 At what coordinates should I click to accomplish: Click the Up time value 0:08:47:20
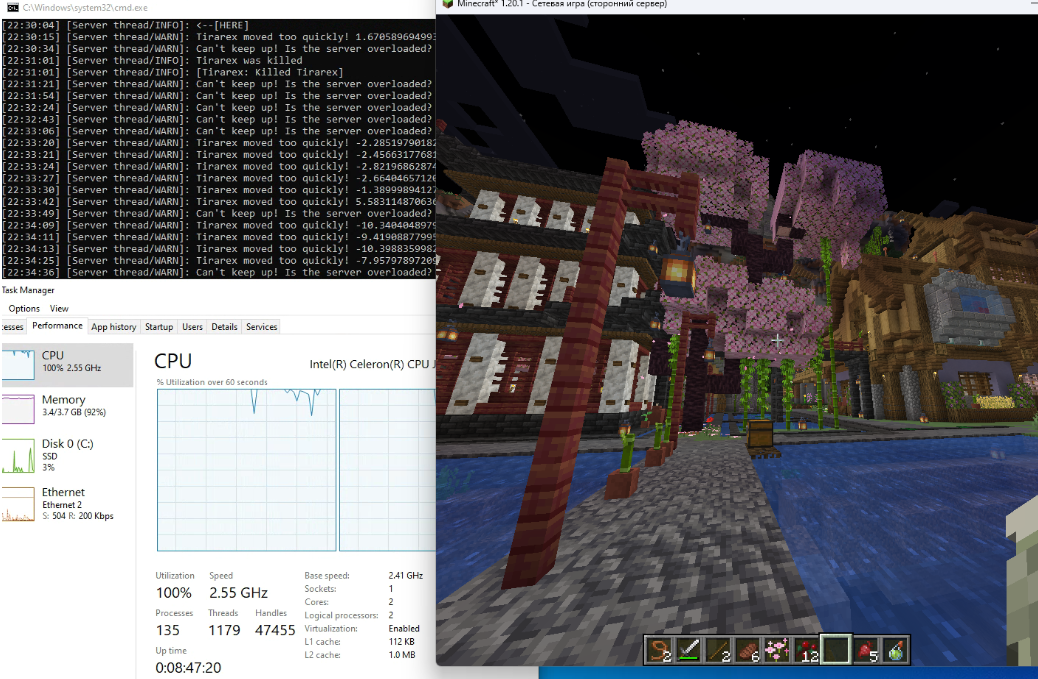tap(188, 668)
